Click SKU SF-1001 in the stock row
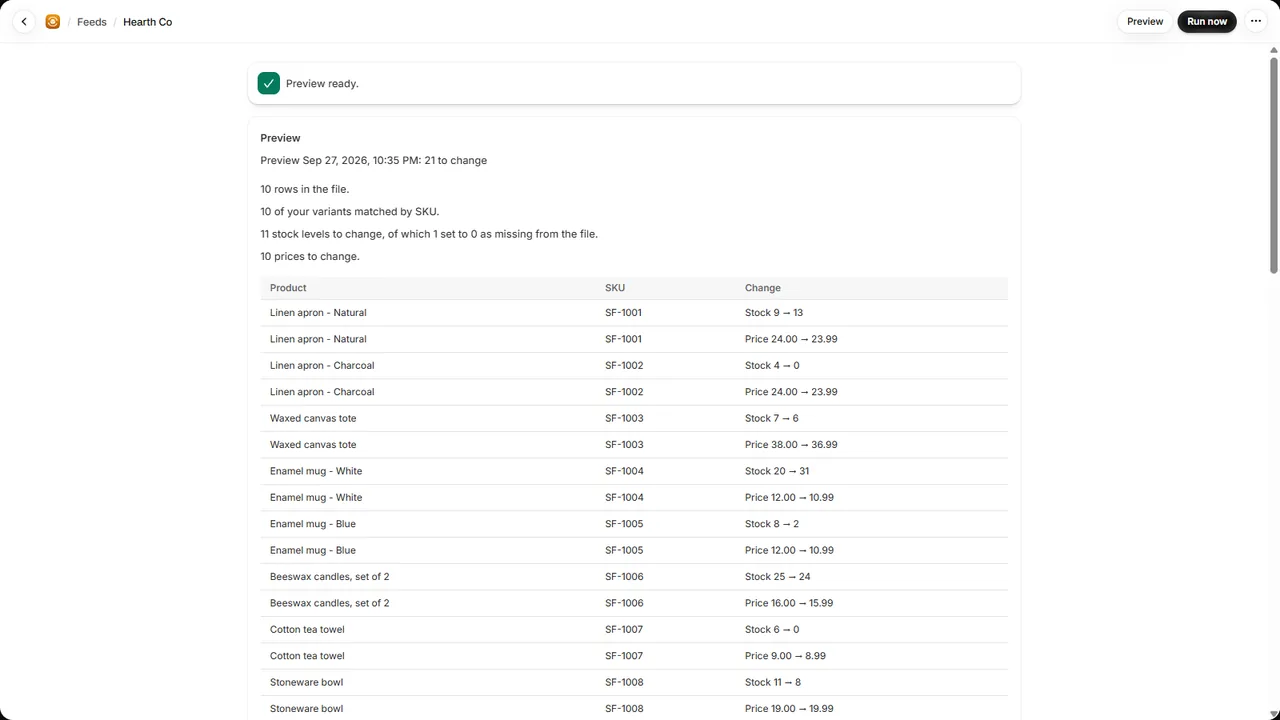 623,313
